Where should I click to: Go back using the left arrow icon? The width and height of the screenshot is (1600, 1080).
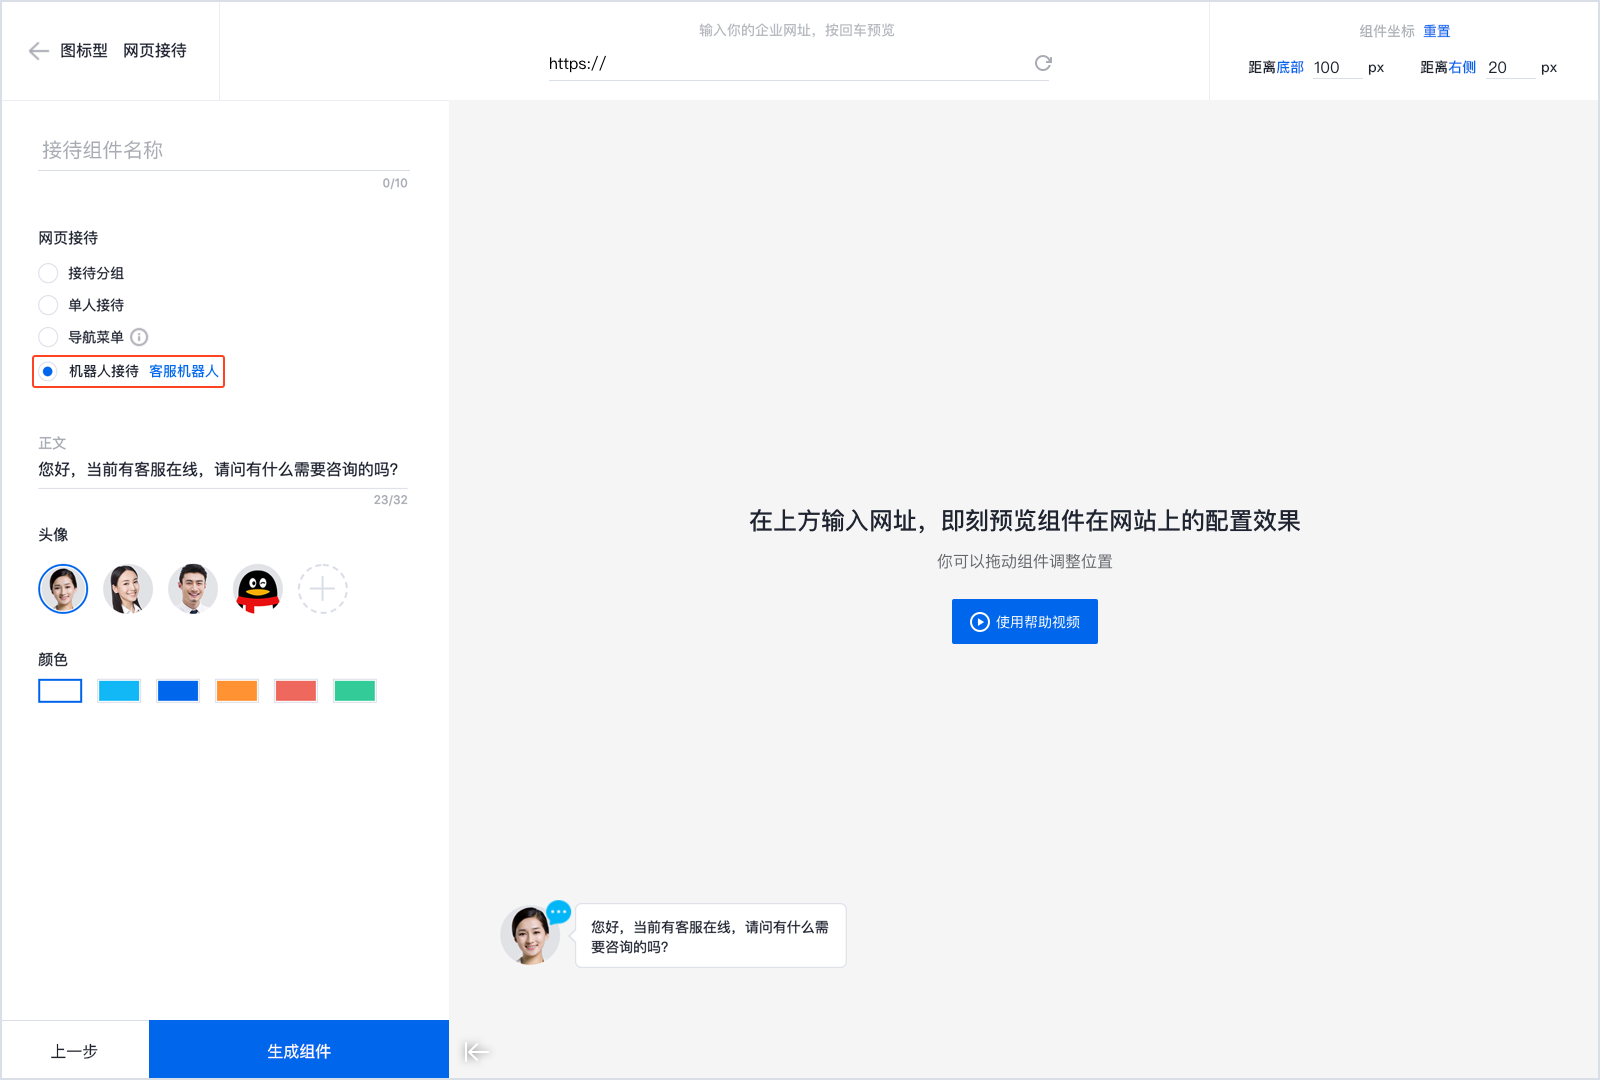coord(39,51)
